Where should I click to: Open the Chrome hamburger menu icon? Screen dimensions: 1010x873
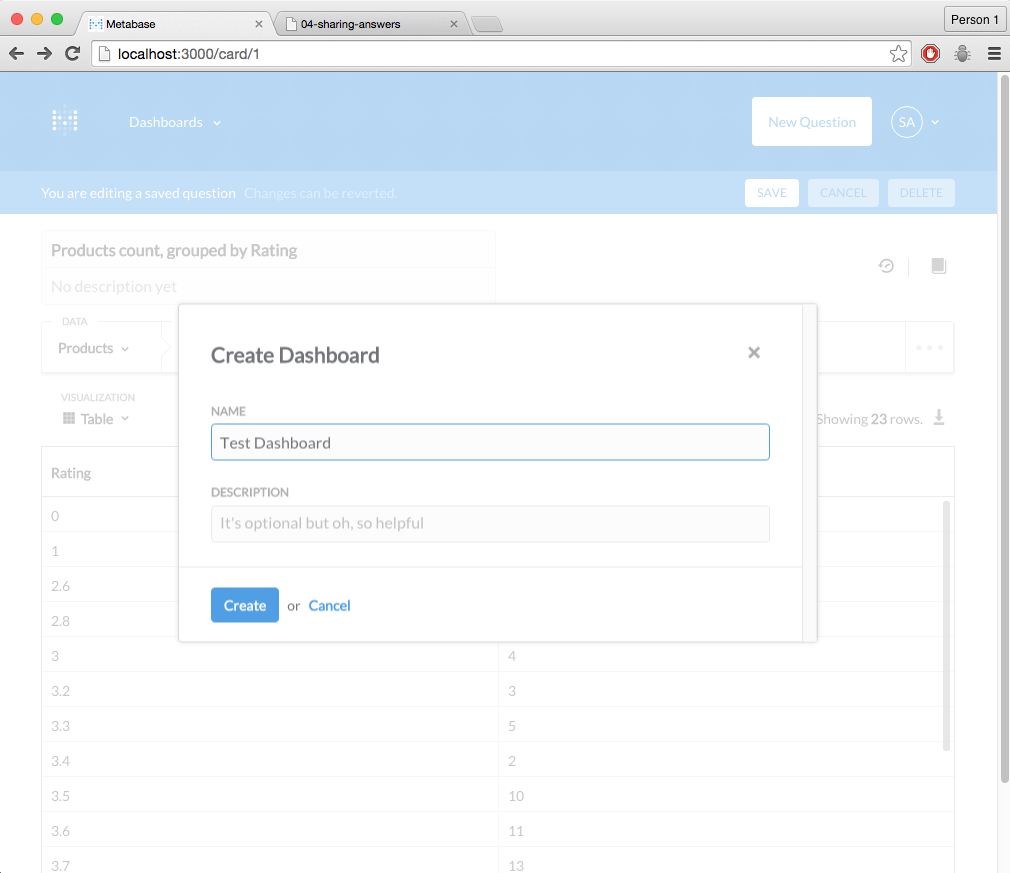[994, 54]
